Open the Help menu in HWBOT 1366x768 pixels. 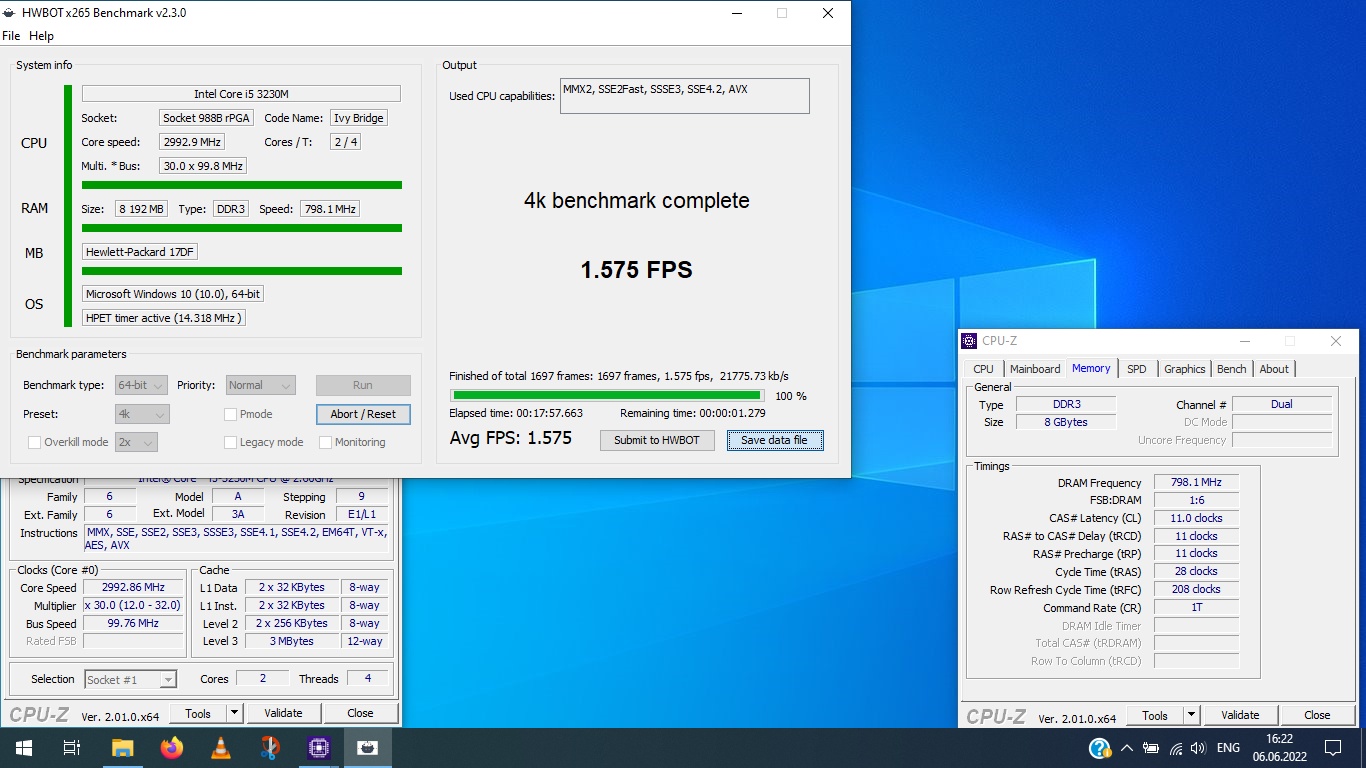click(x=41, y=36)
